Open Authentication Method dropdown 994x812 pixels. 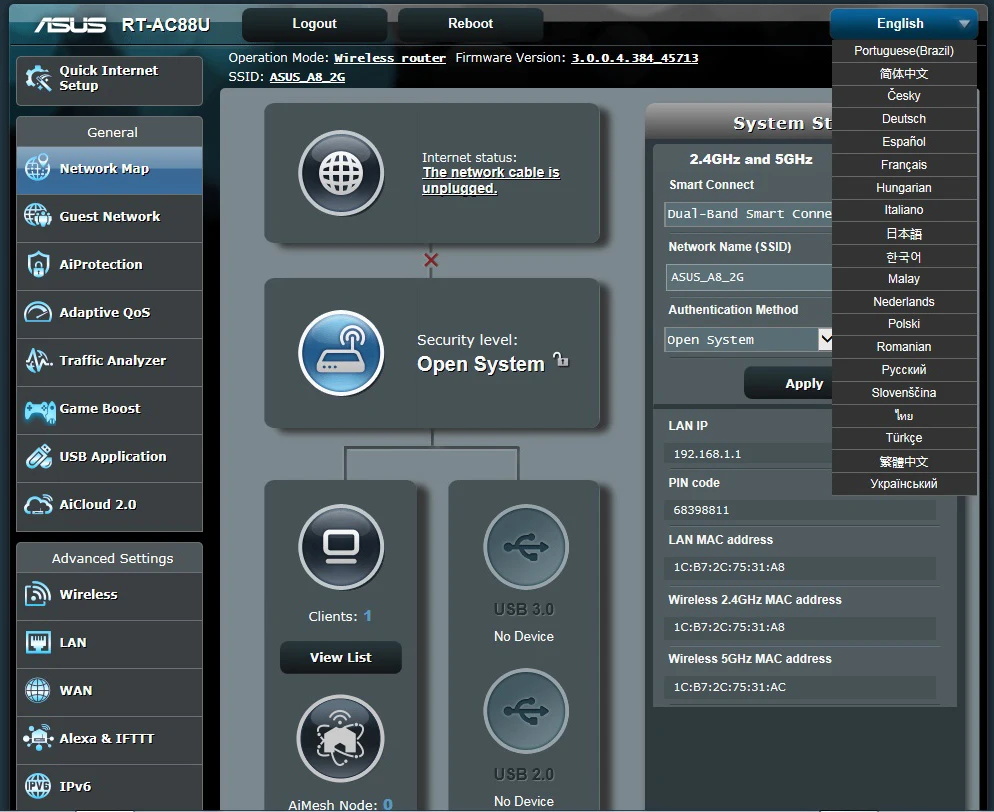[x=748, y=340]
